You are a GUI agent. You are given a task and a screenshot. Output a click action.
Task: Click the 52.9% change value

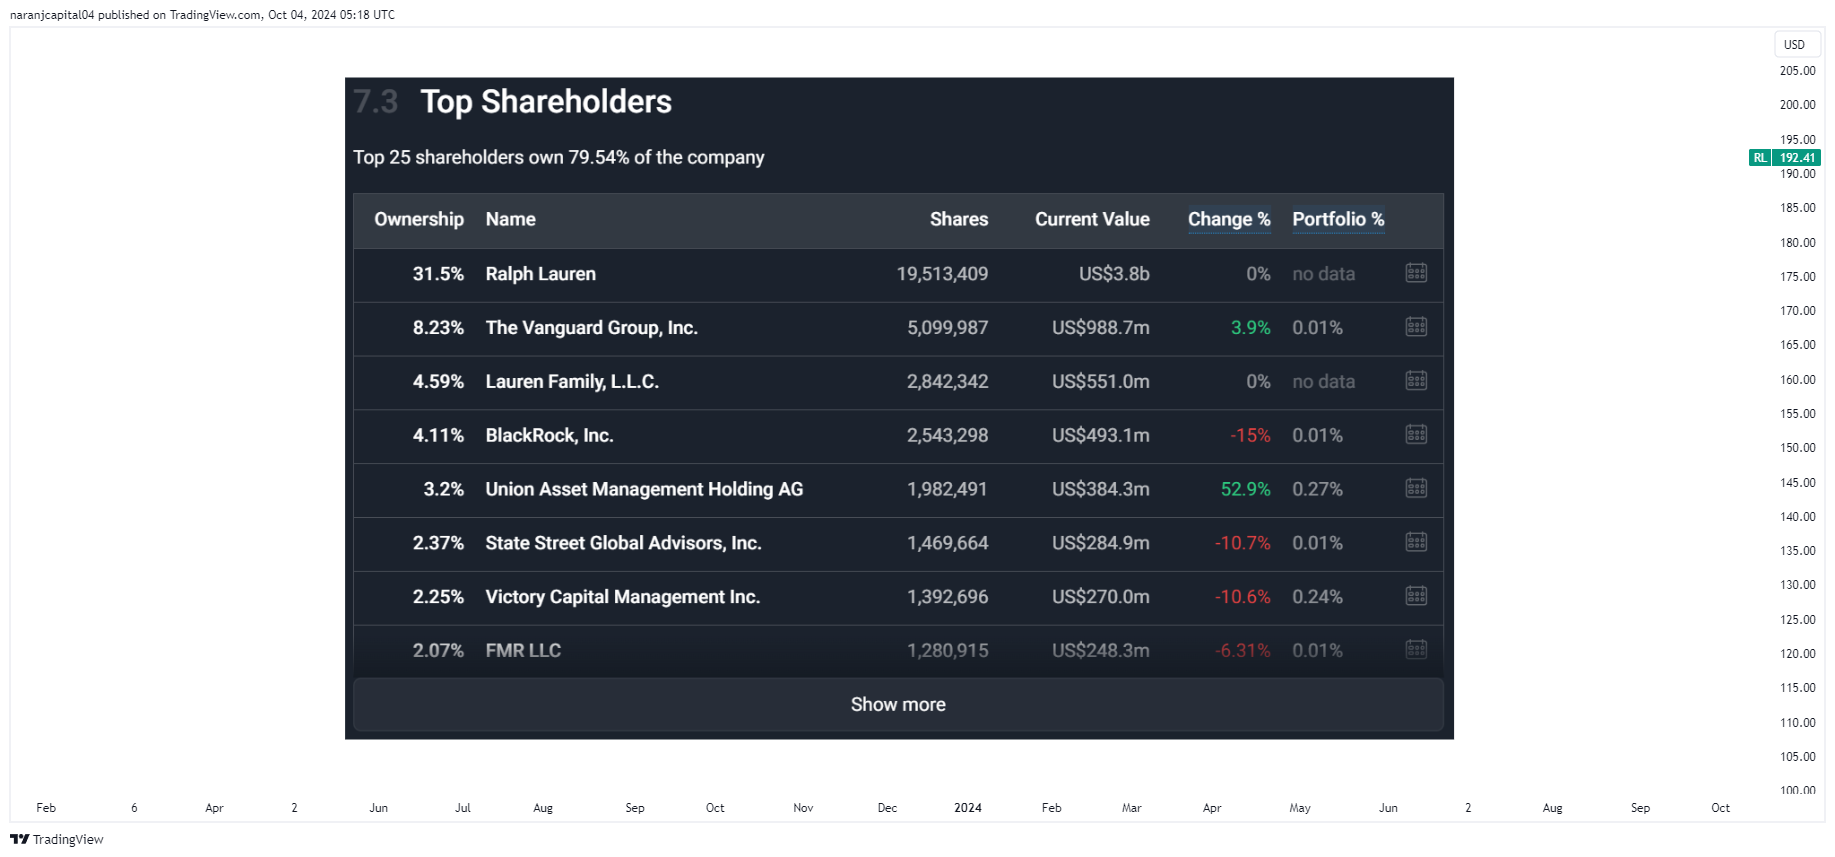click(x=1246, y=490)
